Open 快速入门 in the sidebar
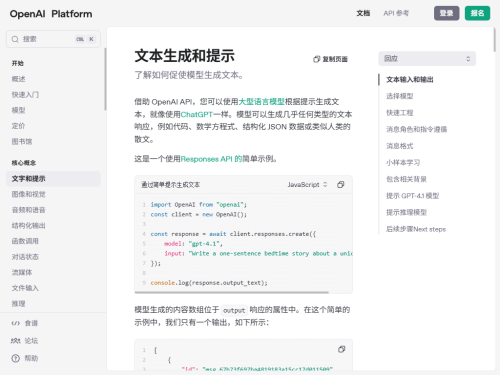Image resolution: width=500 pixels, height=375 pixels. (x=25, y=95)
